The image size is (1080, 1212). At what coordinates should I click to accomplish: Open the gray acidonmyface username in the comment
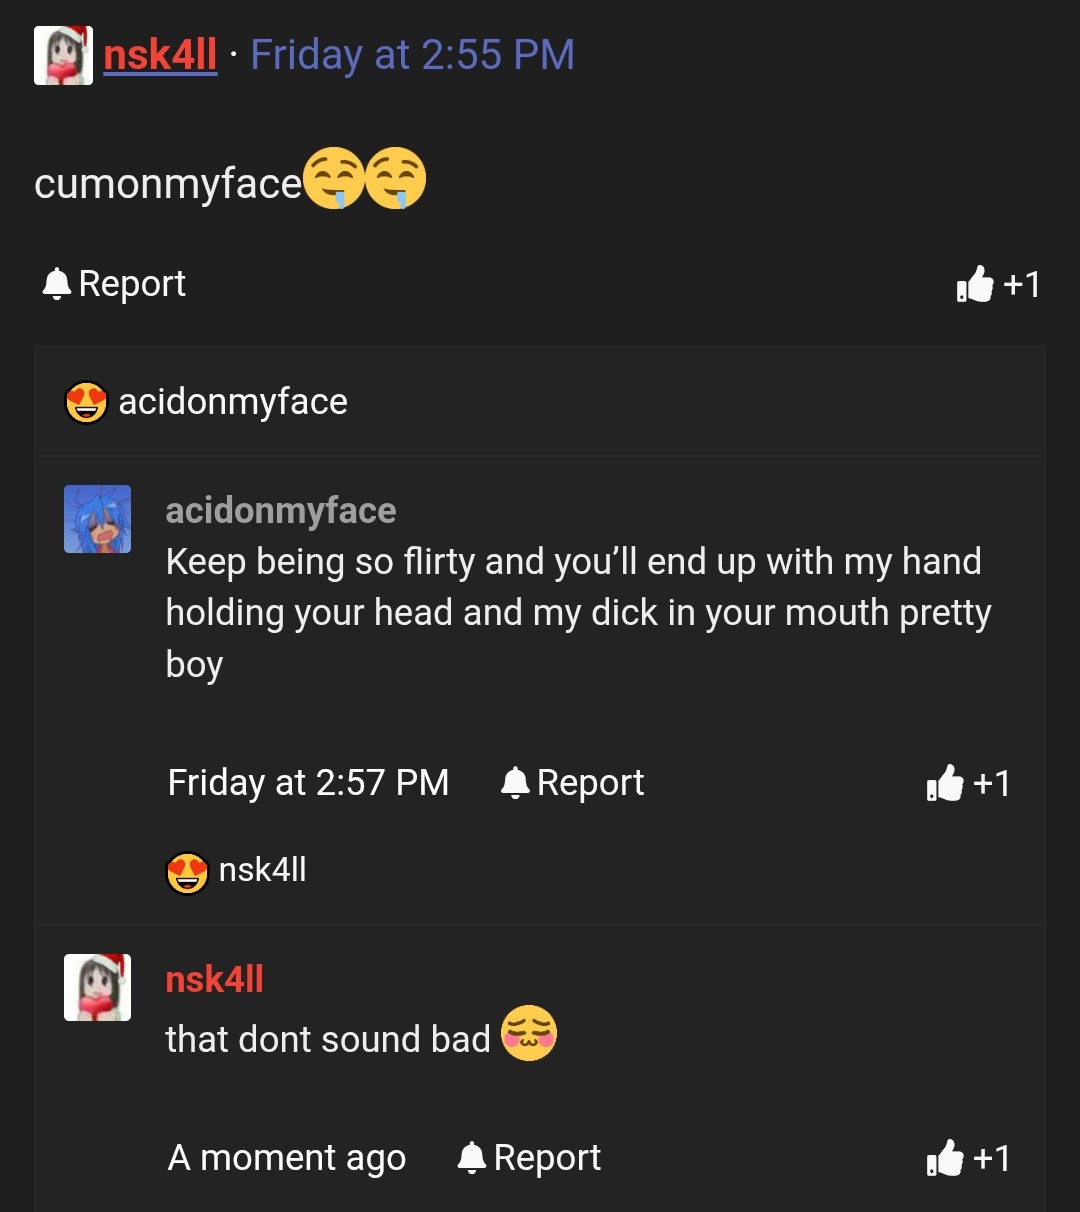(281, 511)
